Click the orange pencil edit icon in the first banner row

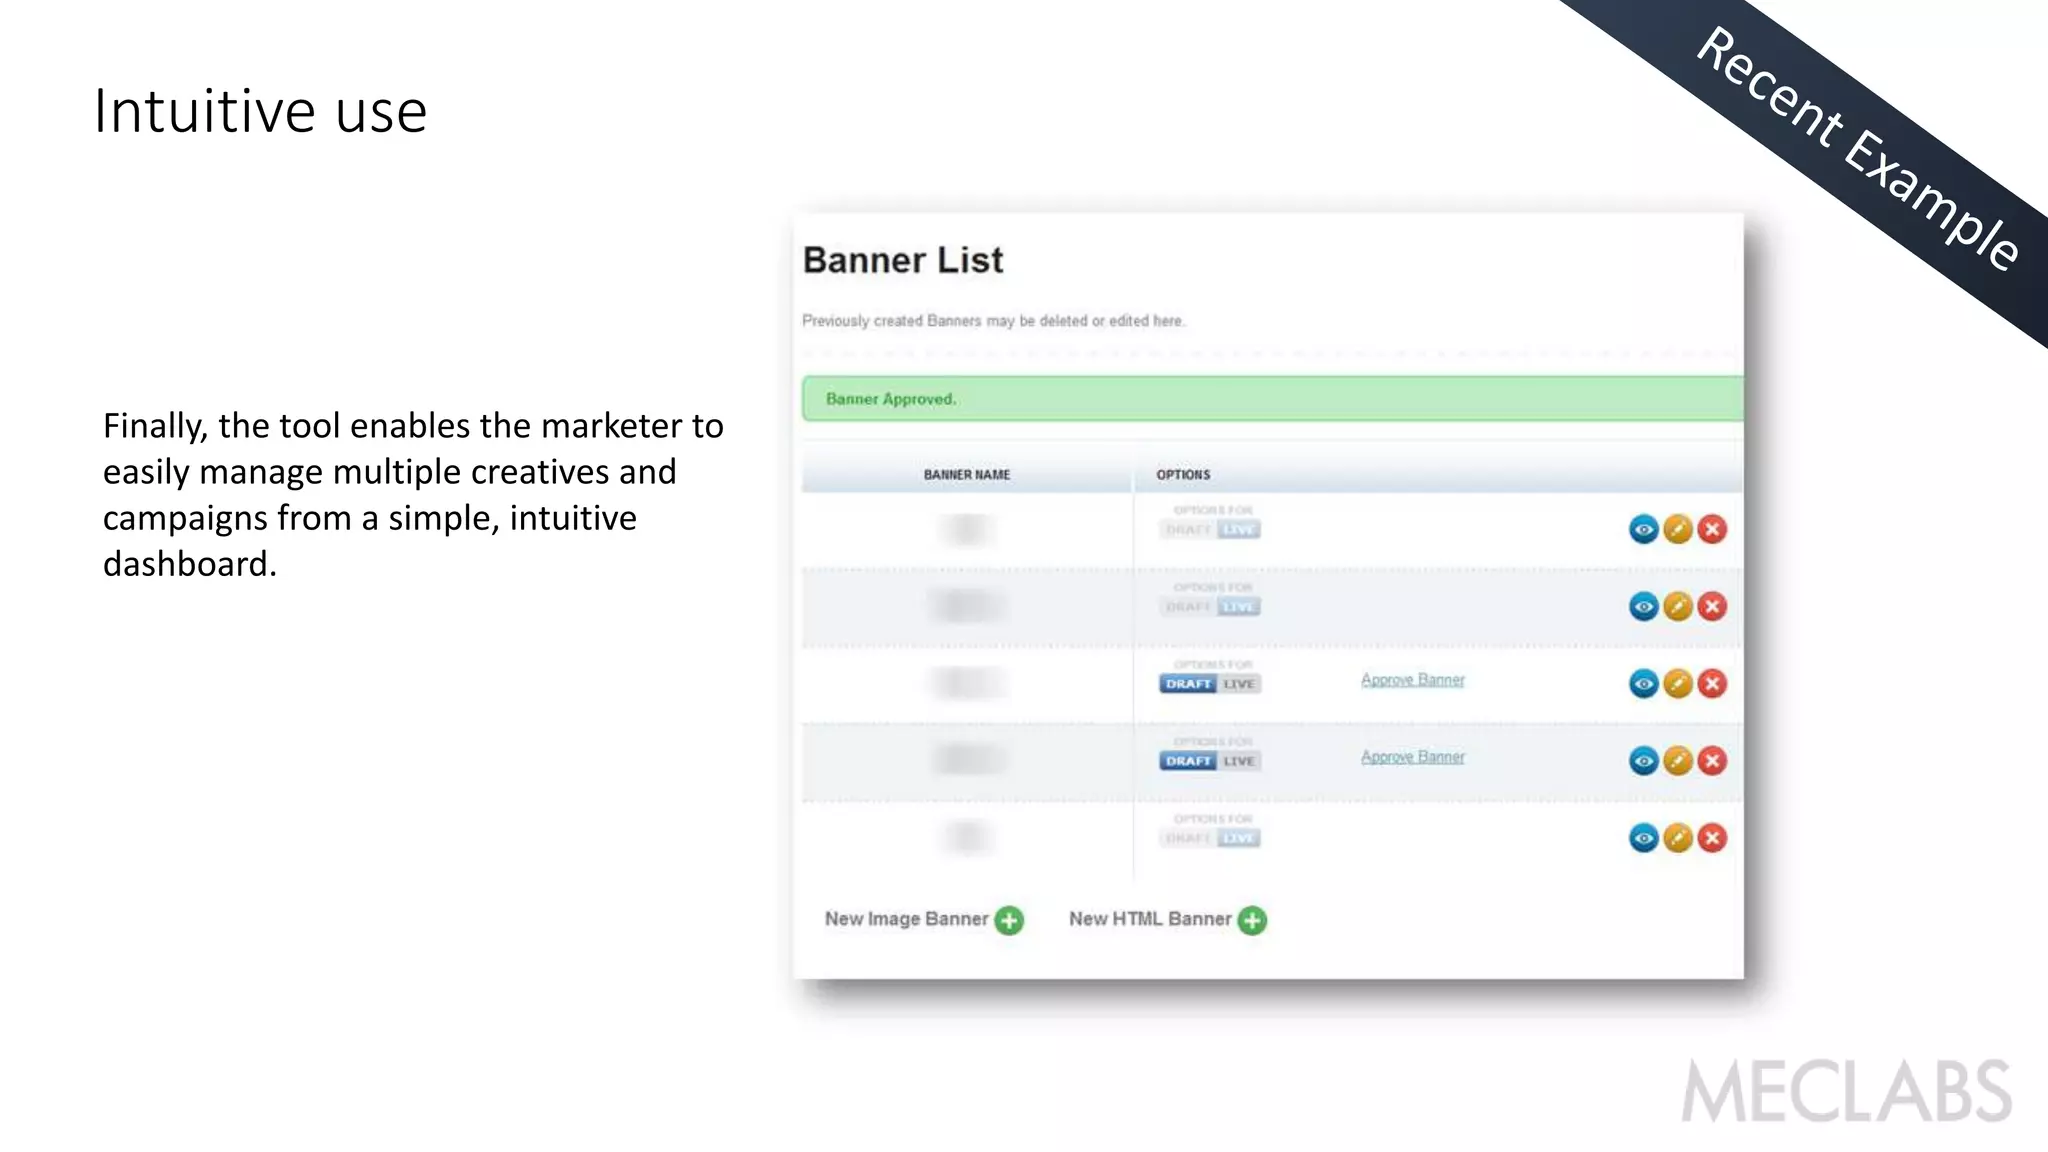pyautogui.click(x=1678, y=529)
